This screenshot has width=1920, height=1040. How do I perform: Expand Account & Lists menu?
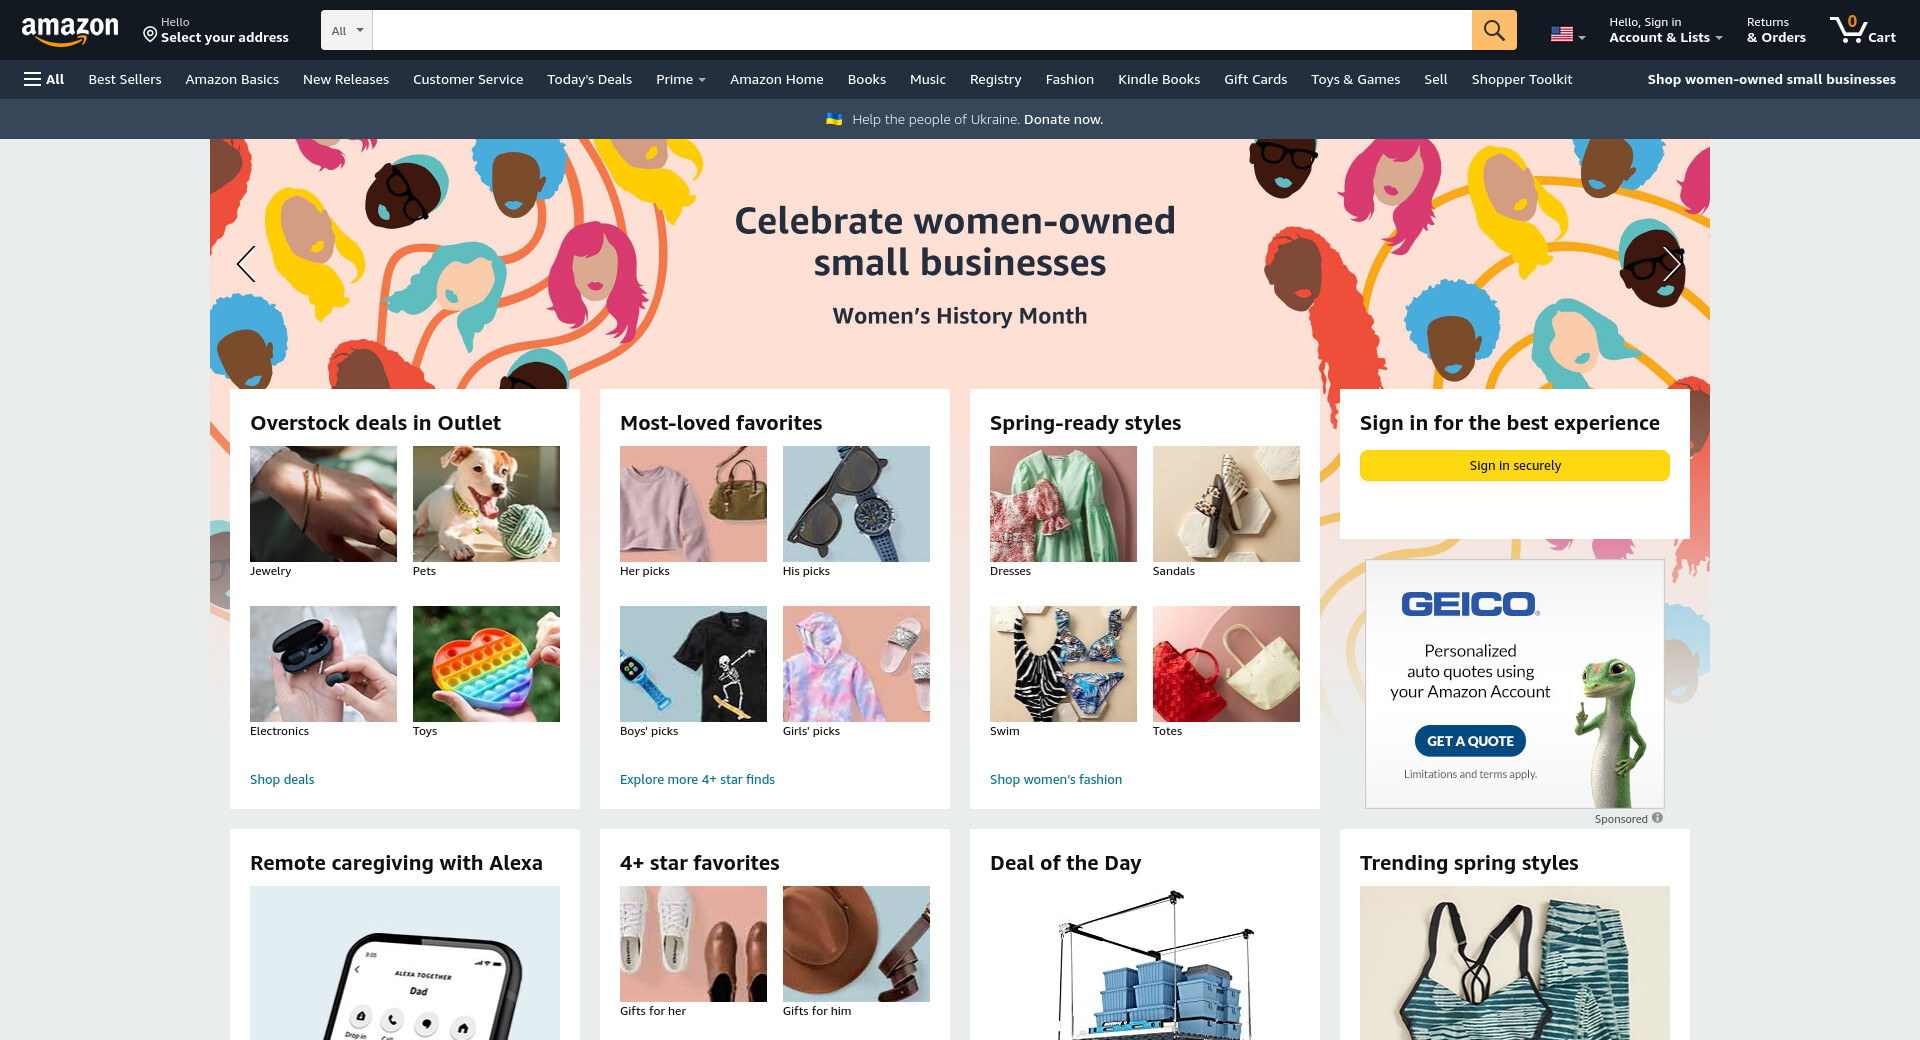[1665, 30]
